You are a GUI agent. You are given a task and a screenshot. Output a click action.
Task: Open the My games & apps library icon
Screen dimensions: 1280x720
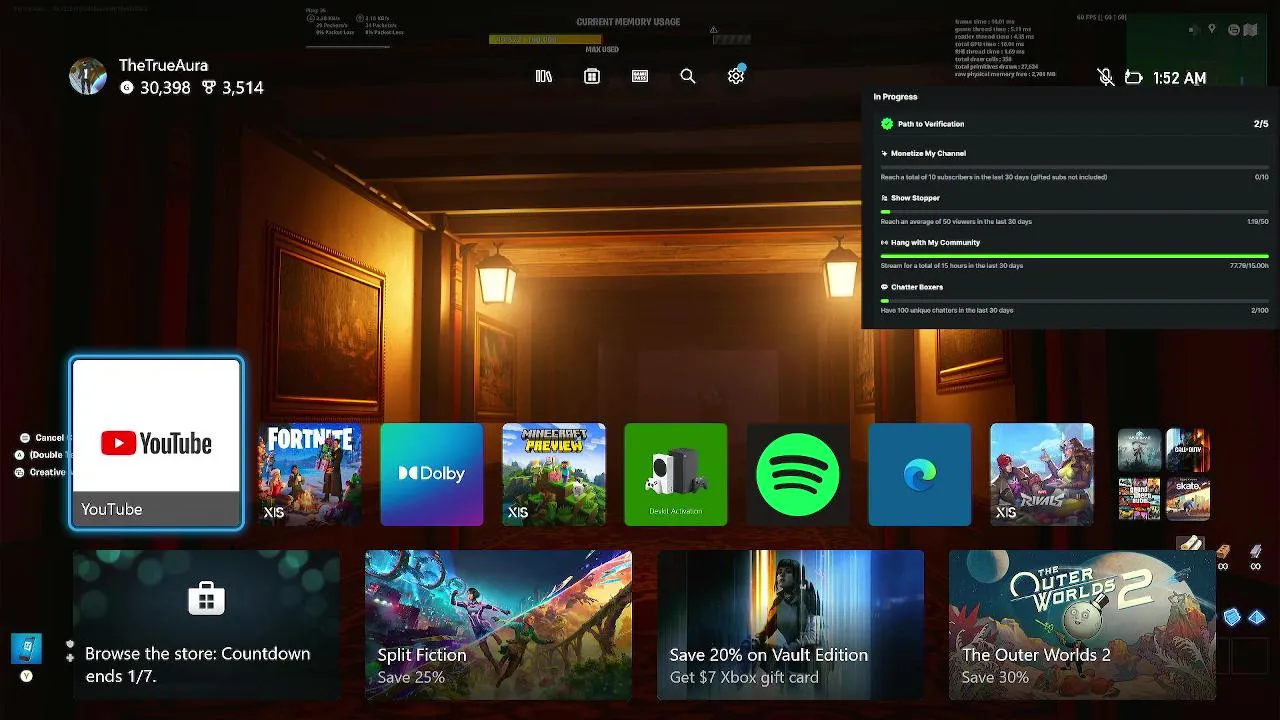click(544, 76)
